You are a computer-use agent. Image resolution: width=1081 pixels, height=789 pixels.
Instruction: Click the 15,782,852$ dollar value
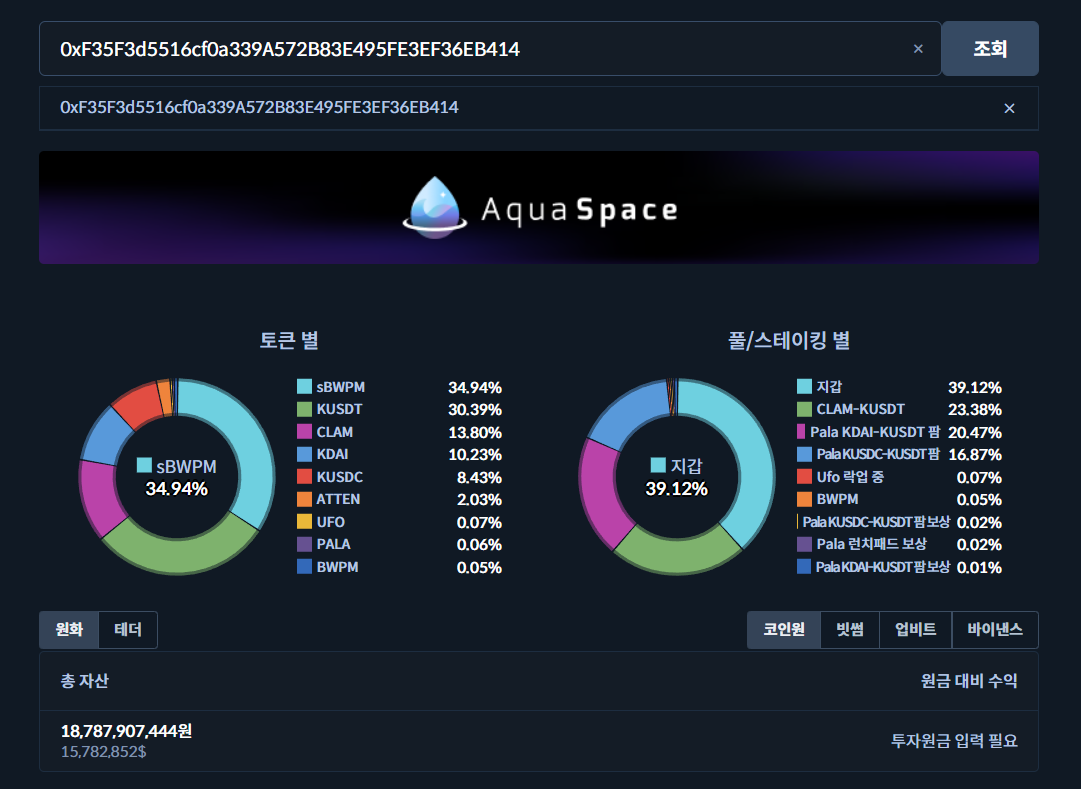[103, 751]
